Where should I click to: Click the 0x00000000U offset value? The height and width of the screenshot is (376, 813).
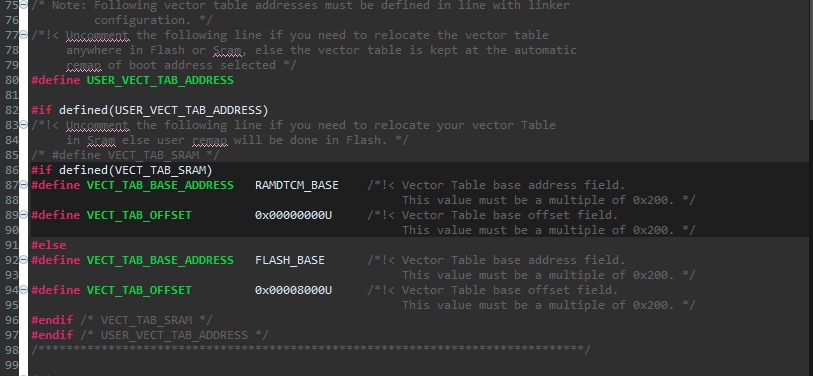tap(293, 215)
